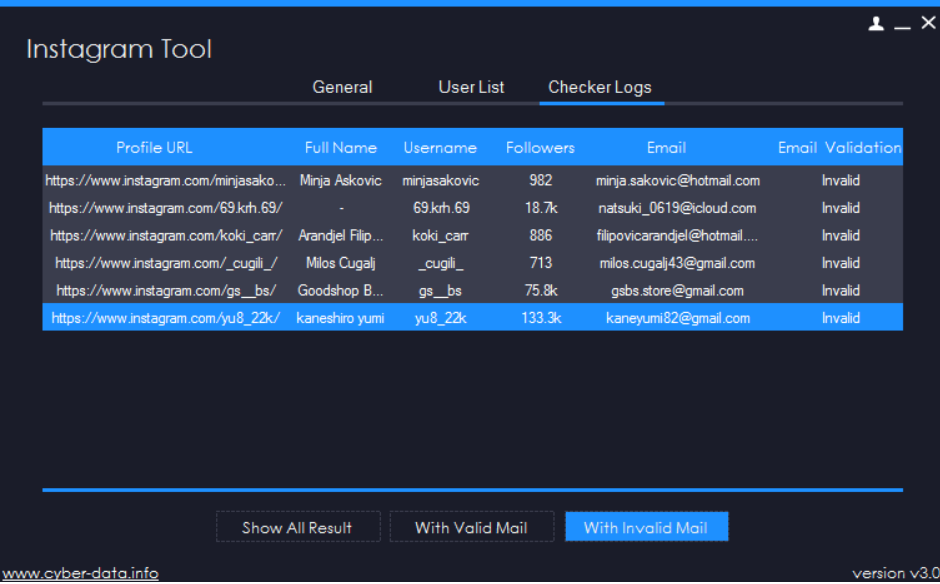The height and width of the screenshot is (584, 940).
Task: Select the gs__bs profile URL
Action: (x=166, y=291)
